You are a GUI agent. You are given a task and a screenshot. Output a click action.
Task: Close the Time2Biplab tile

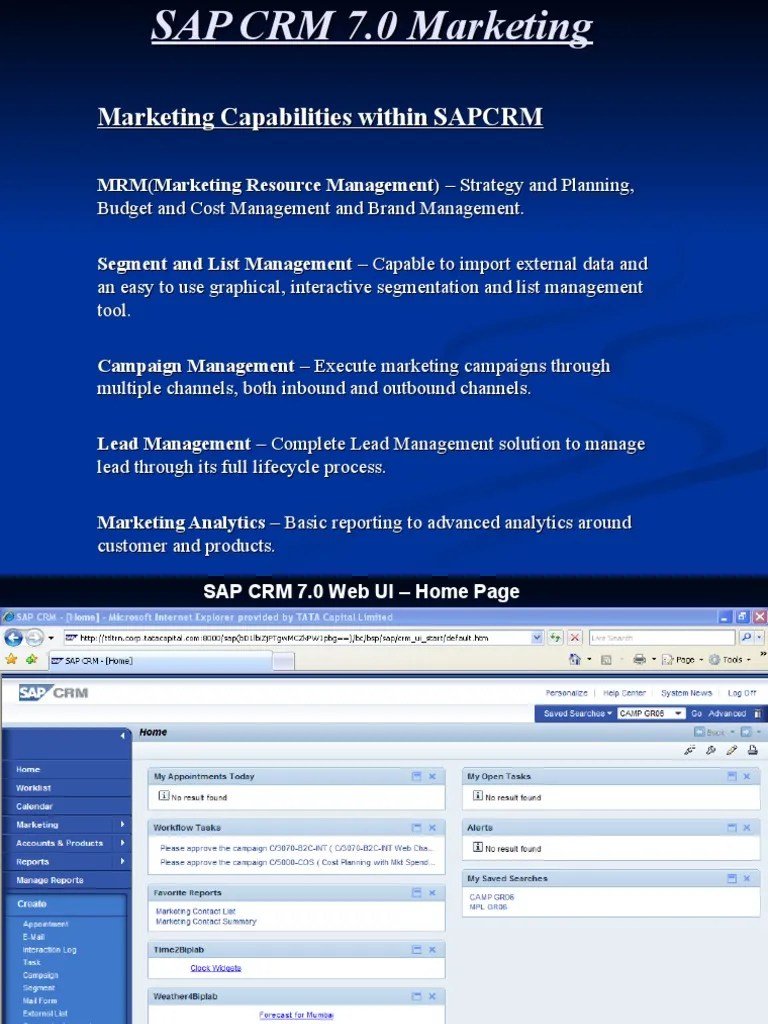tap(432, 950)
